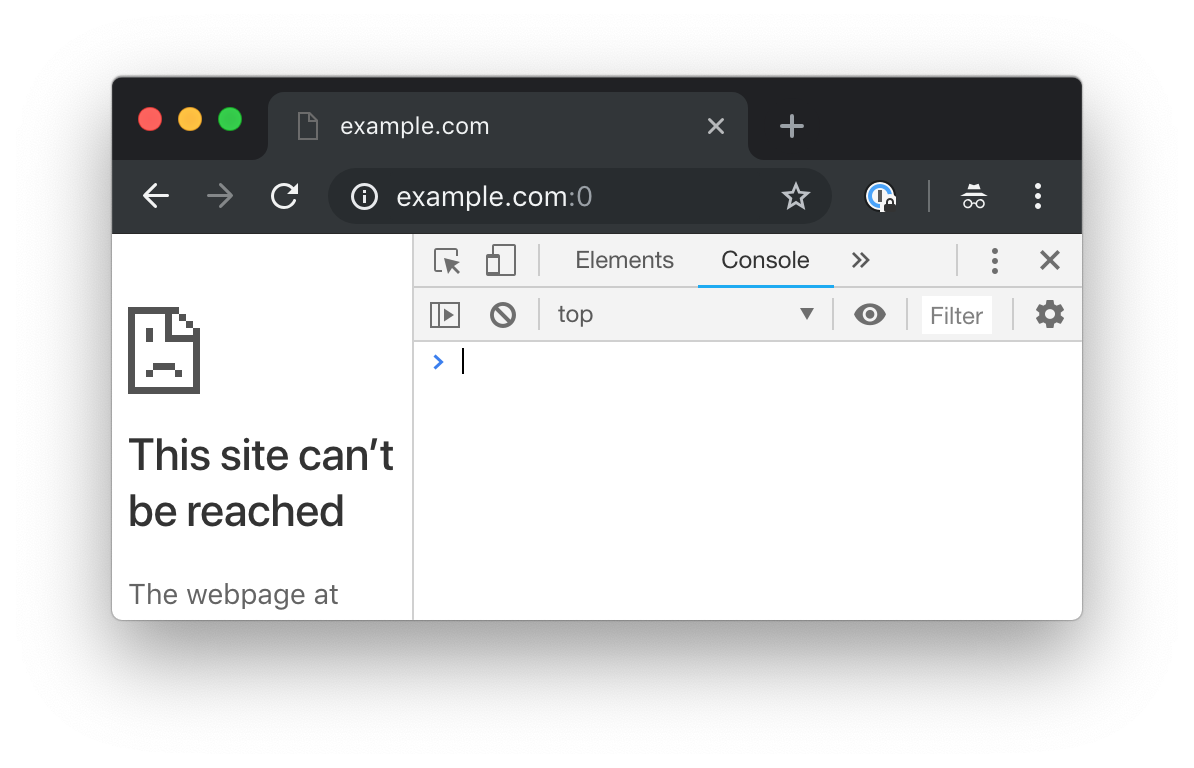Focus the console Filter field

[956, 315]
